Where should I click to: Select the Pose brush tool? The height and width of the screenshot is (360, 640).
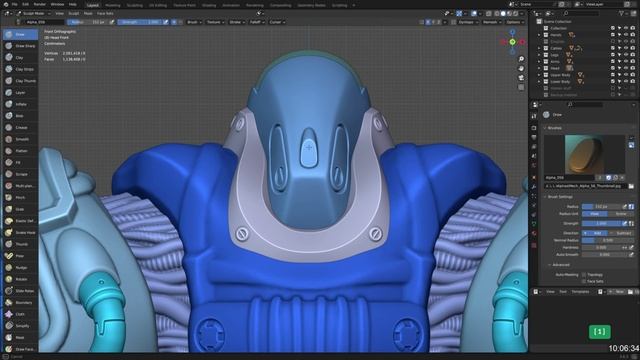pos(20,256)
